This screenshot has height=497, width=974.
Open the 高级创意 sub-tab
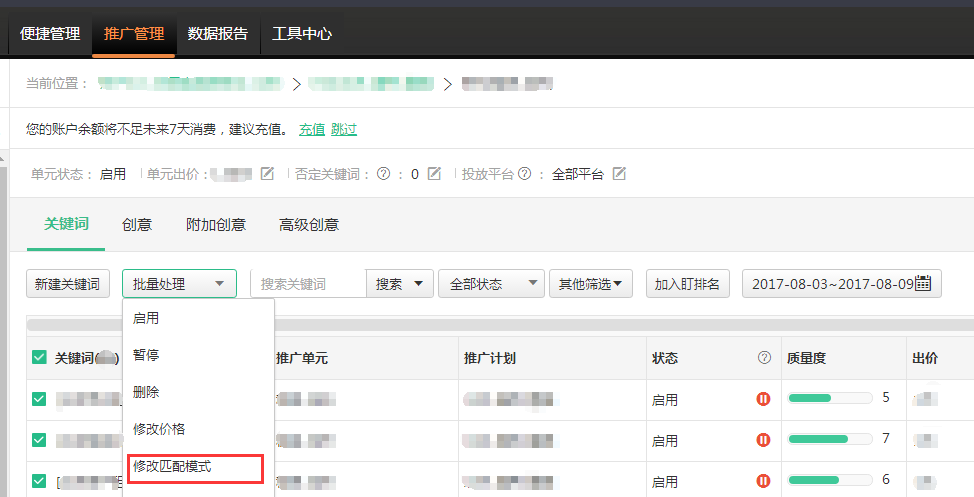pos(309,224)
